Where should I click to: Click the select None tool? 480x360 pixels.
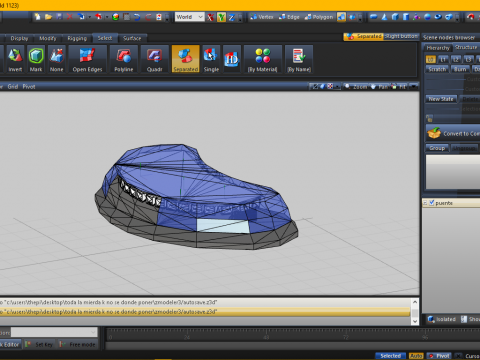(x=56, y=59)
